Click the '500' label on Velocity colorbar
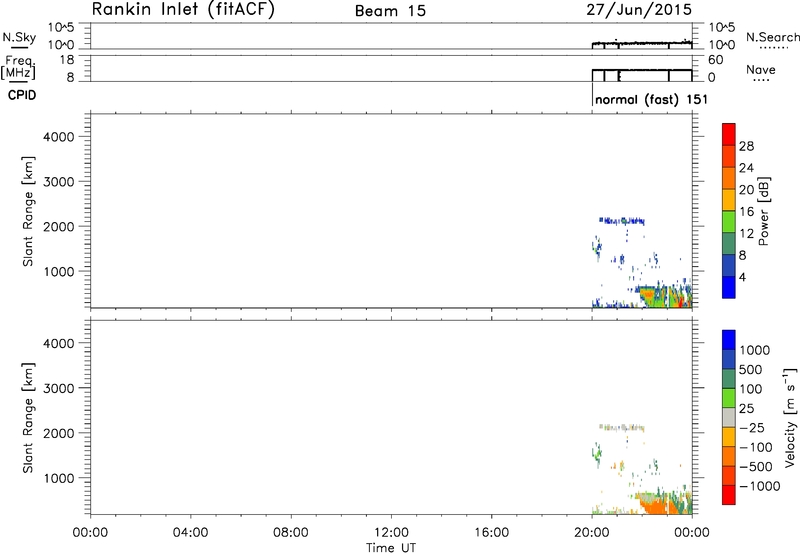The image size is (800, 554). [x=751, y=369]
